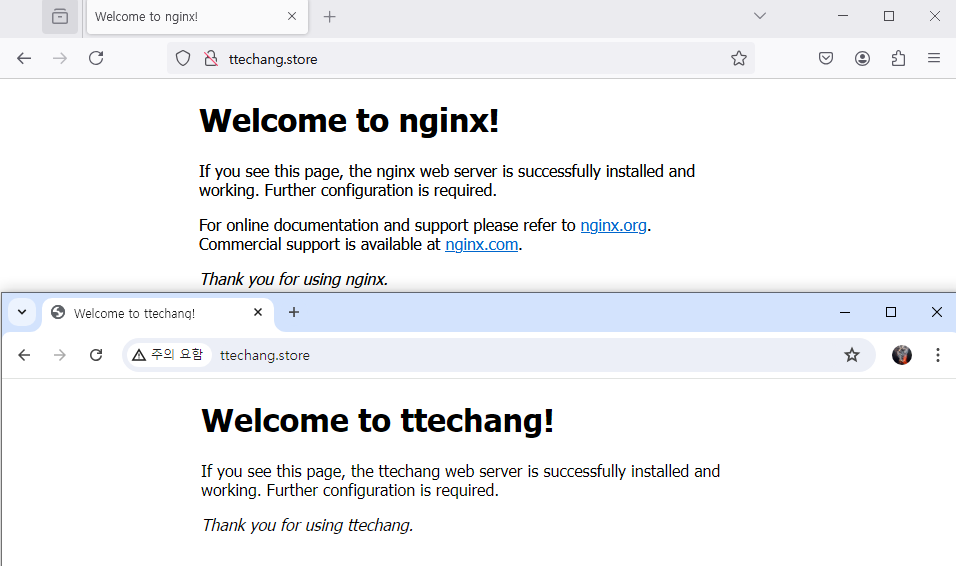Click globe favicon on the ttechang tab

tap(58, 312)
